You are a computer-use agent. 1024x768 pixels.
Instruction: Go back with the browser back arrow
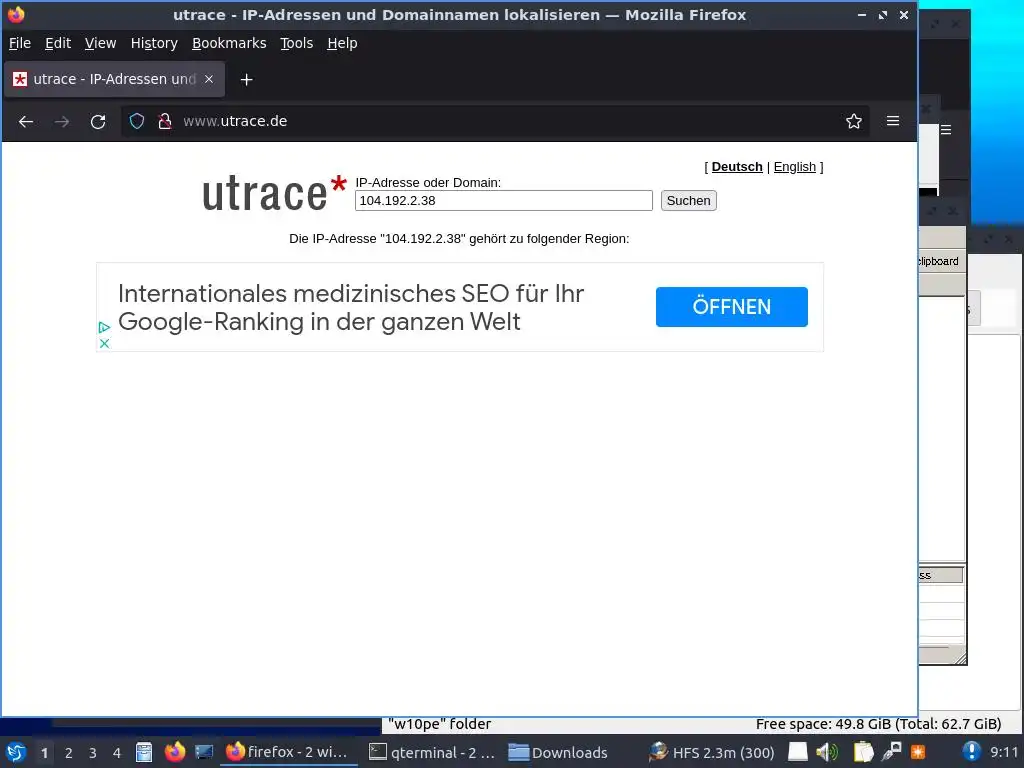click(x=25, y=121)
